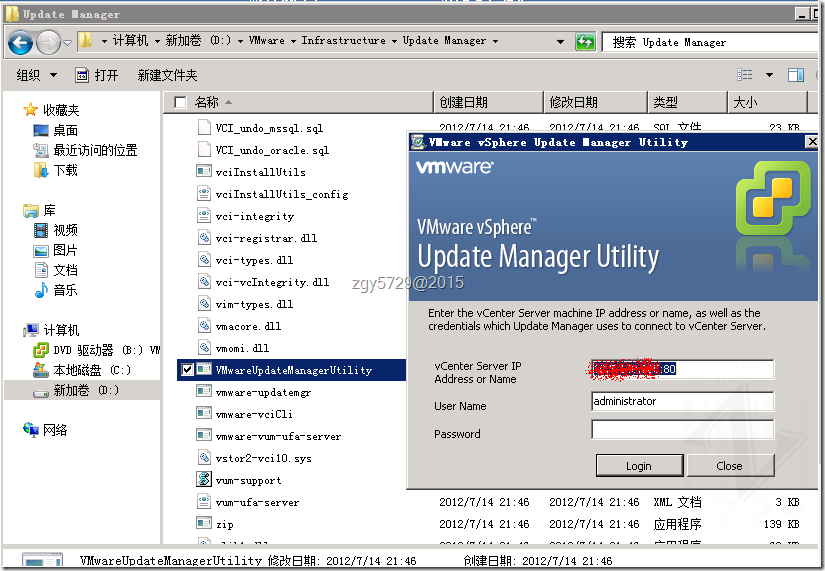Image resolution: width=825 pixels, height=571 pixels.
Task: Open the 文档 library
Action: click(x=55, y=270)
